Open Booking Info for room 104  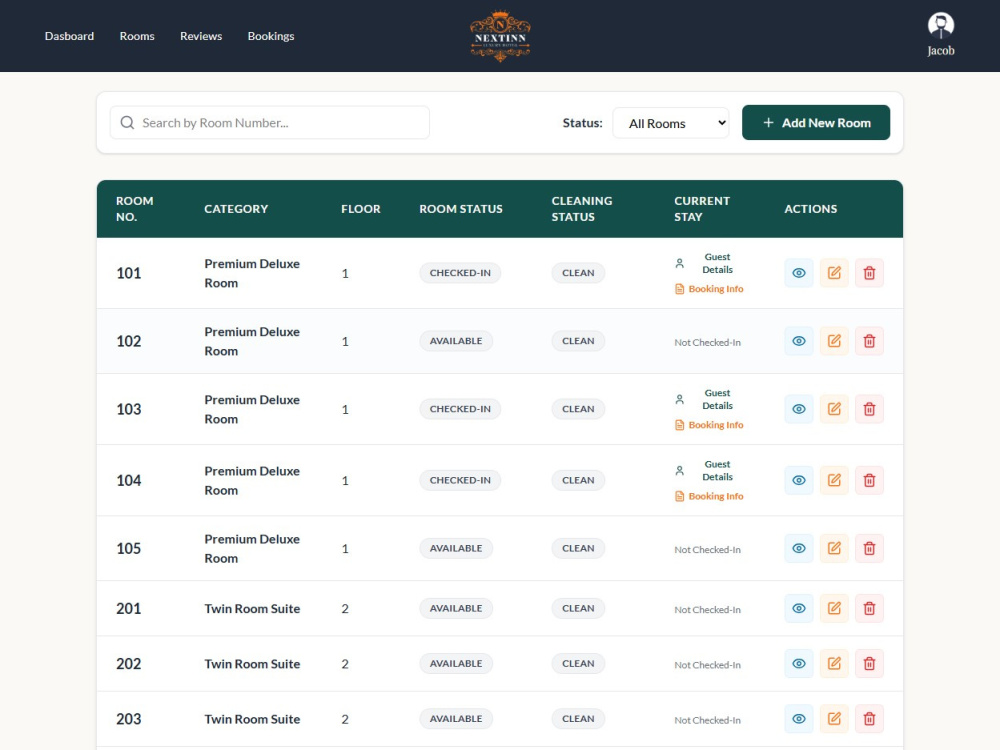709,496
